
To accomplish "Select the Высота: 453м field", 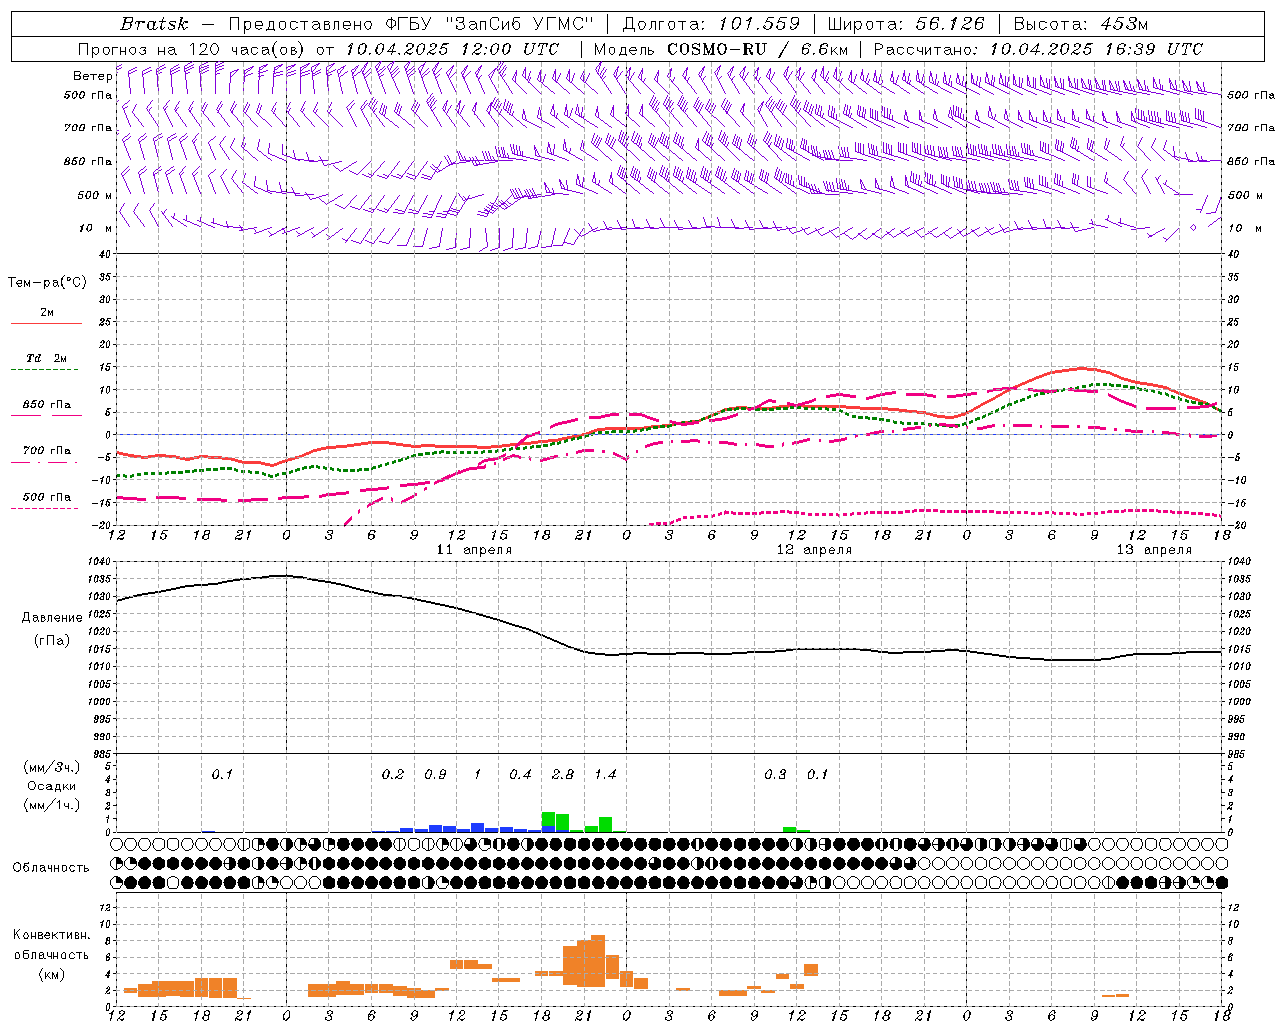I will [x=1080, y=24].
